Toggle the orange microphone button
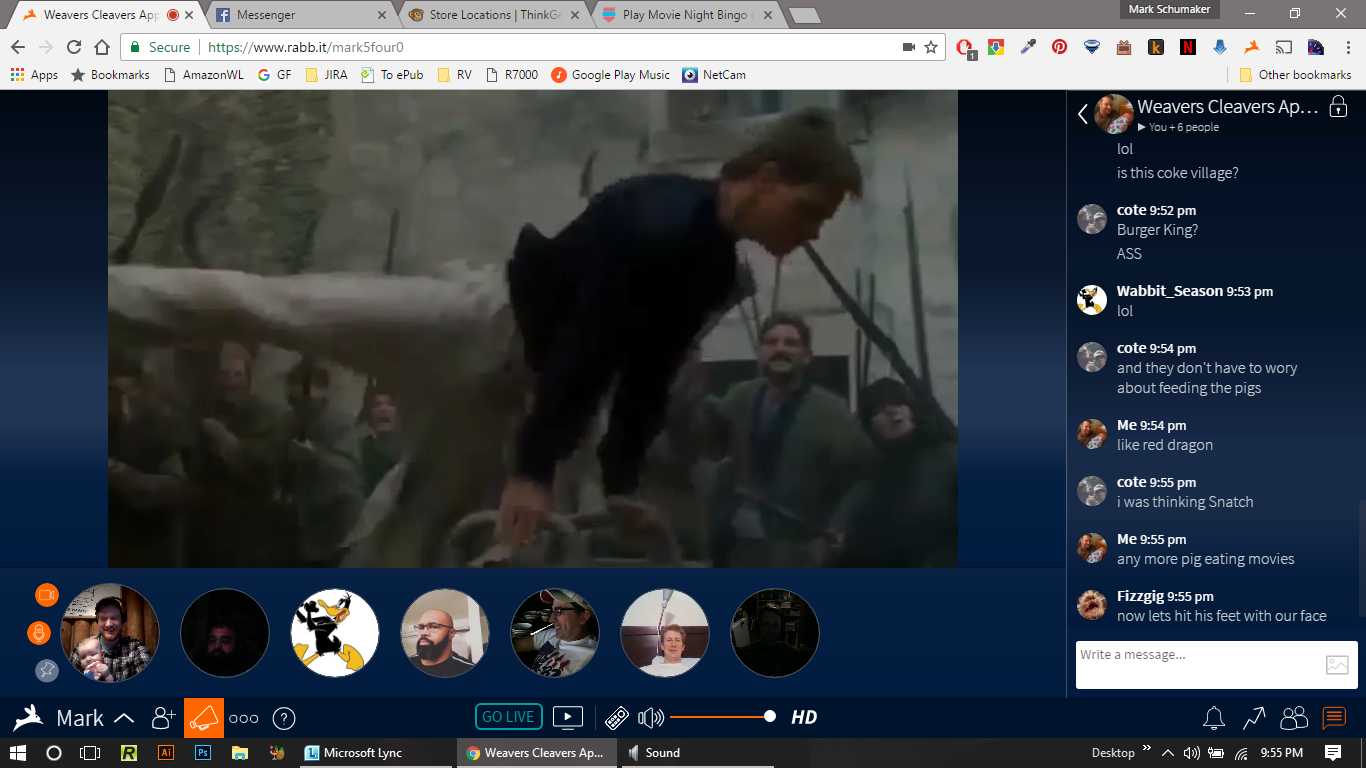1366x768 pixels. pos(38,633)
